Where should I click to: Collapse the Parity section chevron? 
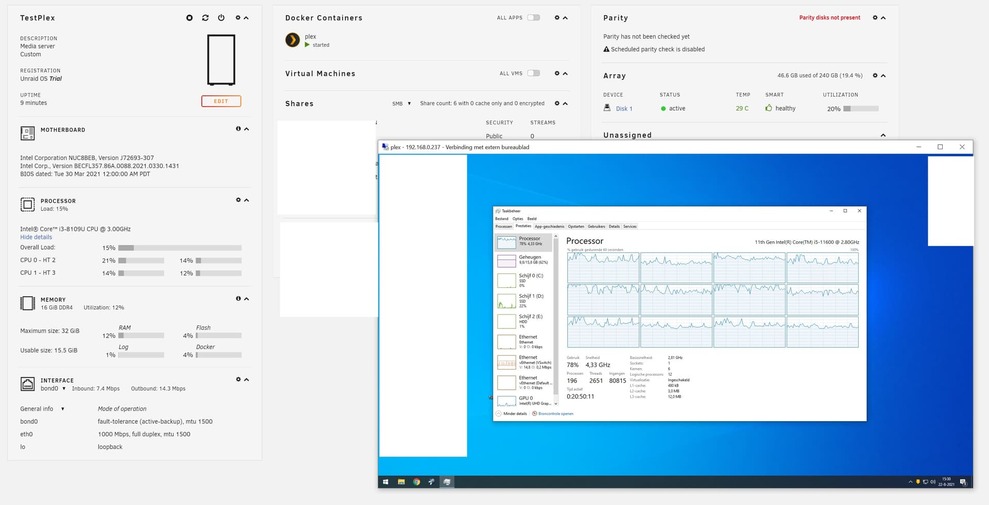tap(883, 18)
